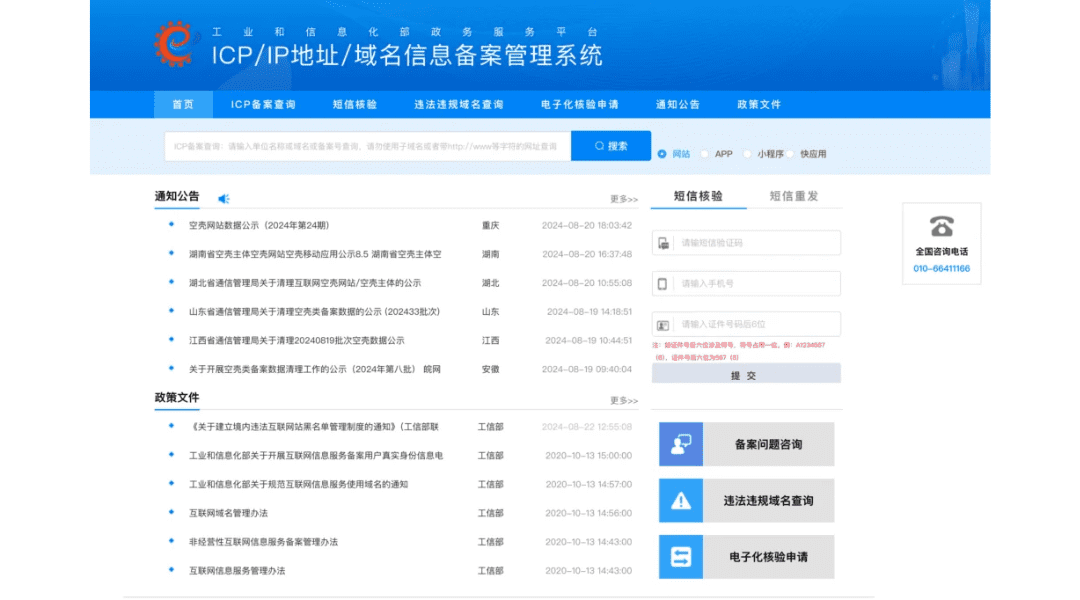Click the ID card icon beside certificate field
Image resolution: width=1080 pixels, height=600 pixels.
[x=662, y=325]
